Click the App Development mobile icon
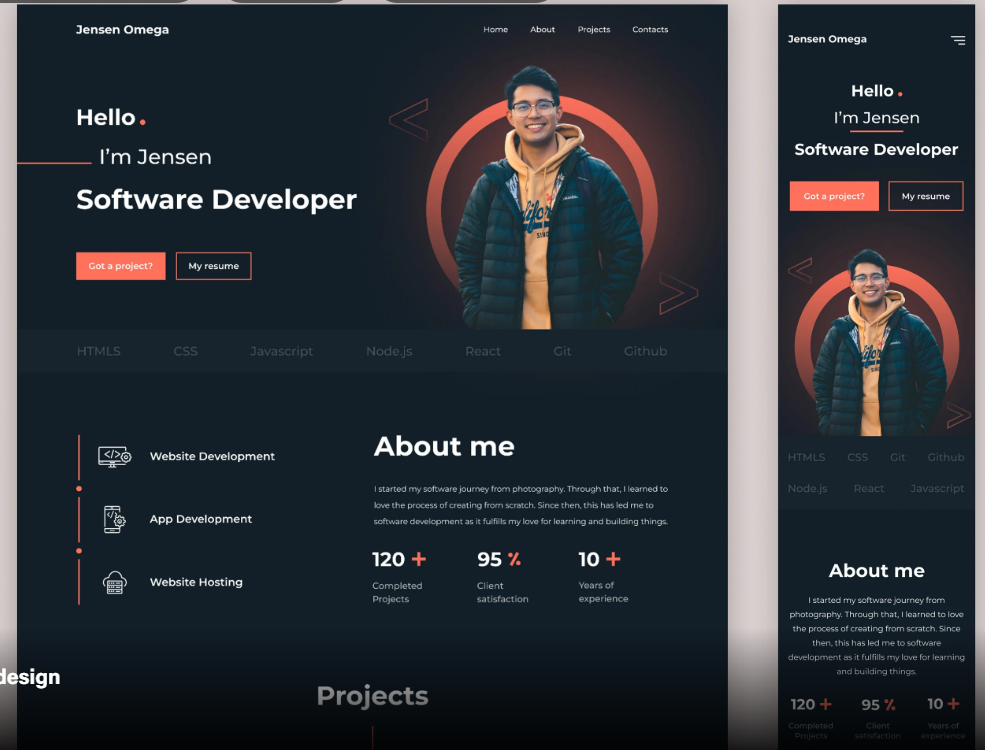 click(x=113, y=519)
